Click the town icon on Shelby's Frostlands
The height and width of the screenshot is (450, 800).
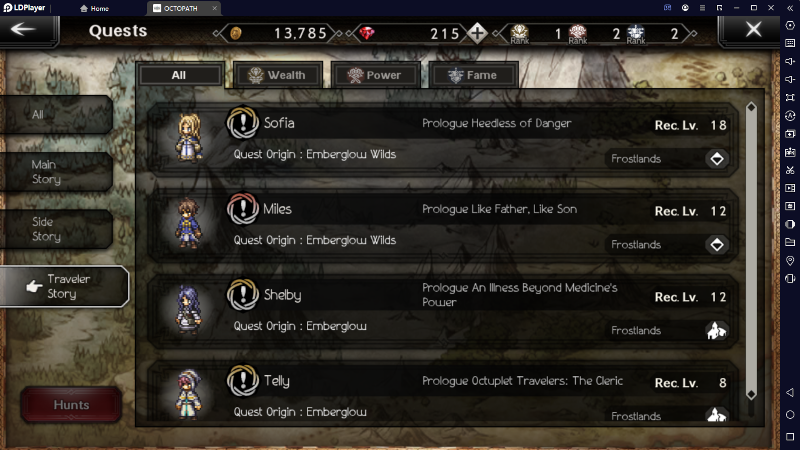click(716, 331)
